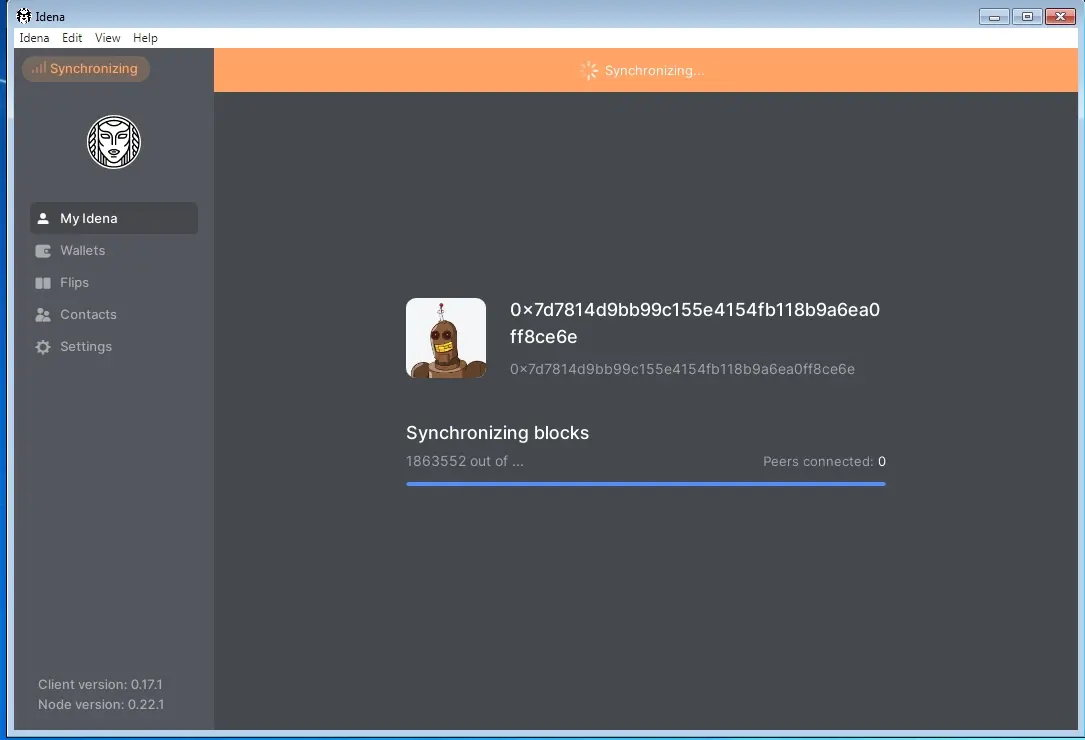Click the Synchronizing status badge in sidebar
1085x740 pixels.
[x=86, y=69]
